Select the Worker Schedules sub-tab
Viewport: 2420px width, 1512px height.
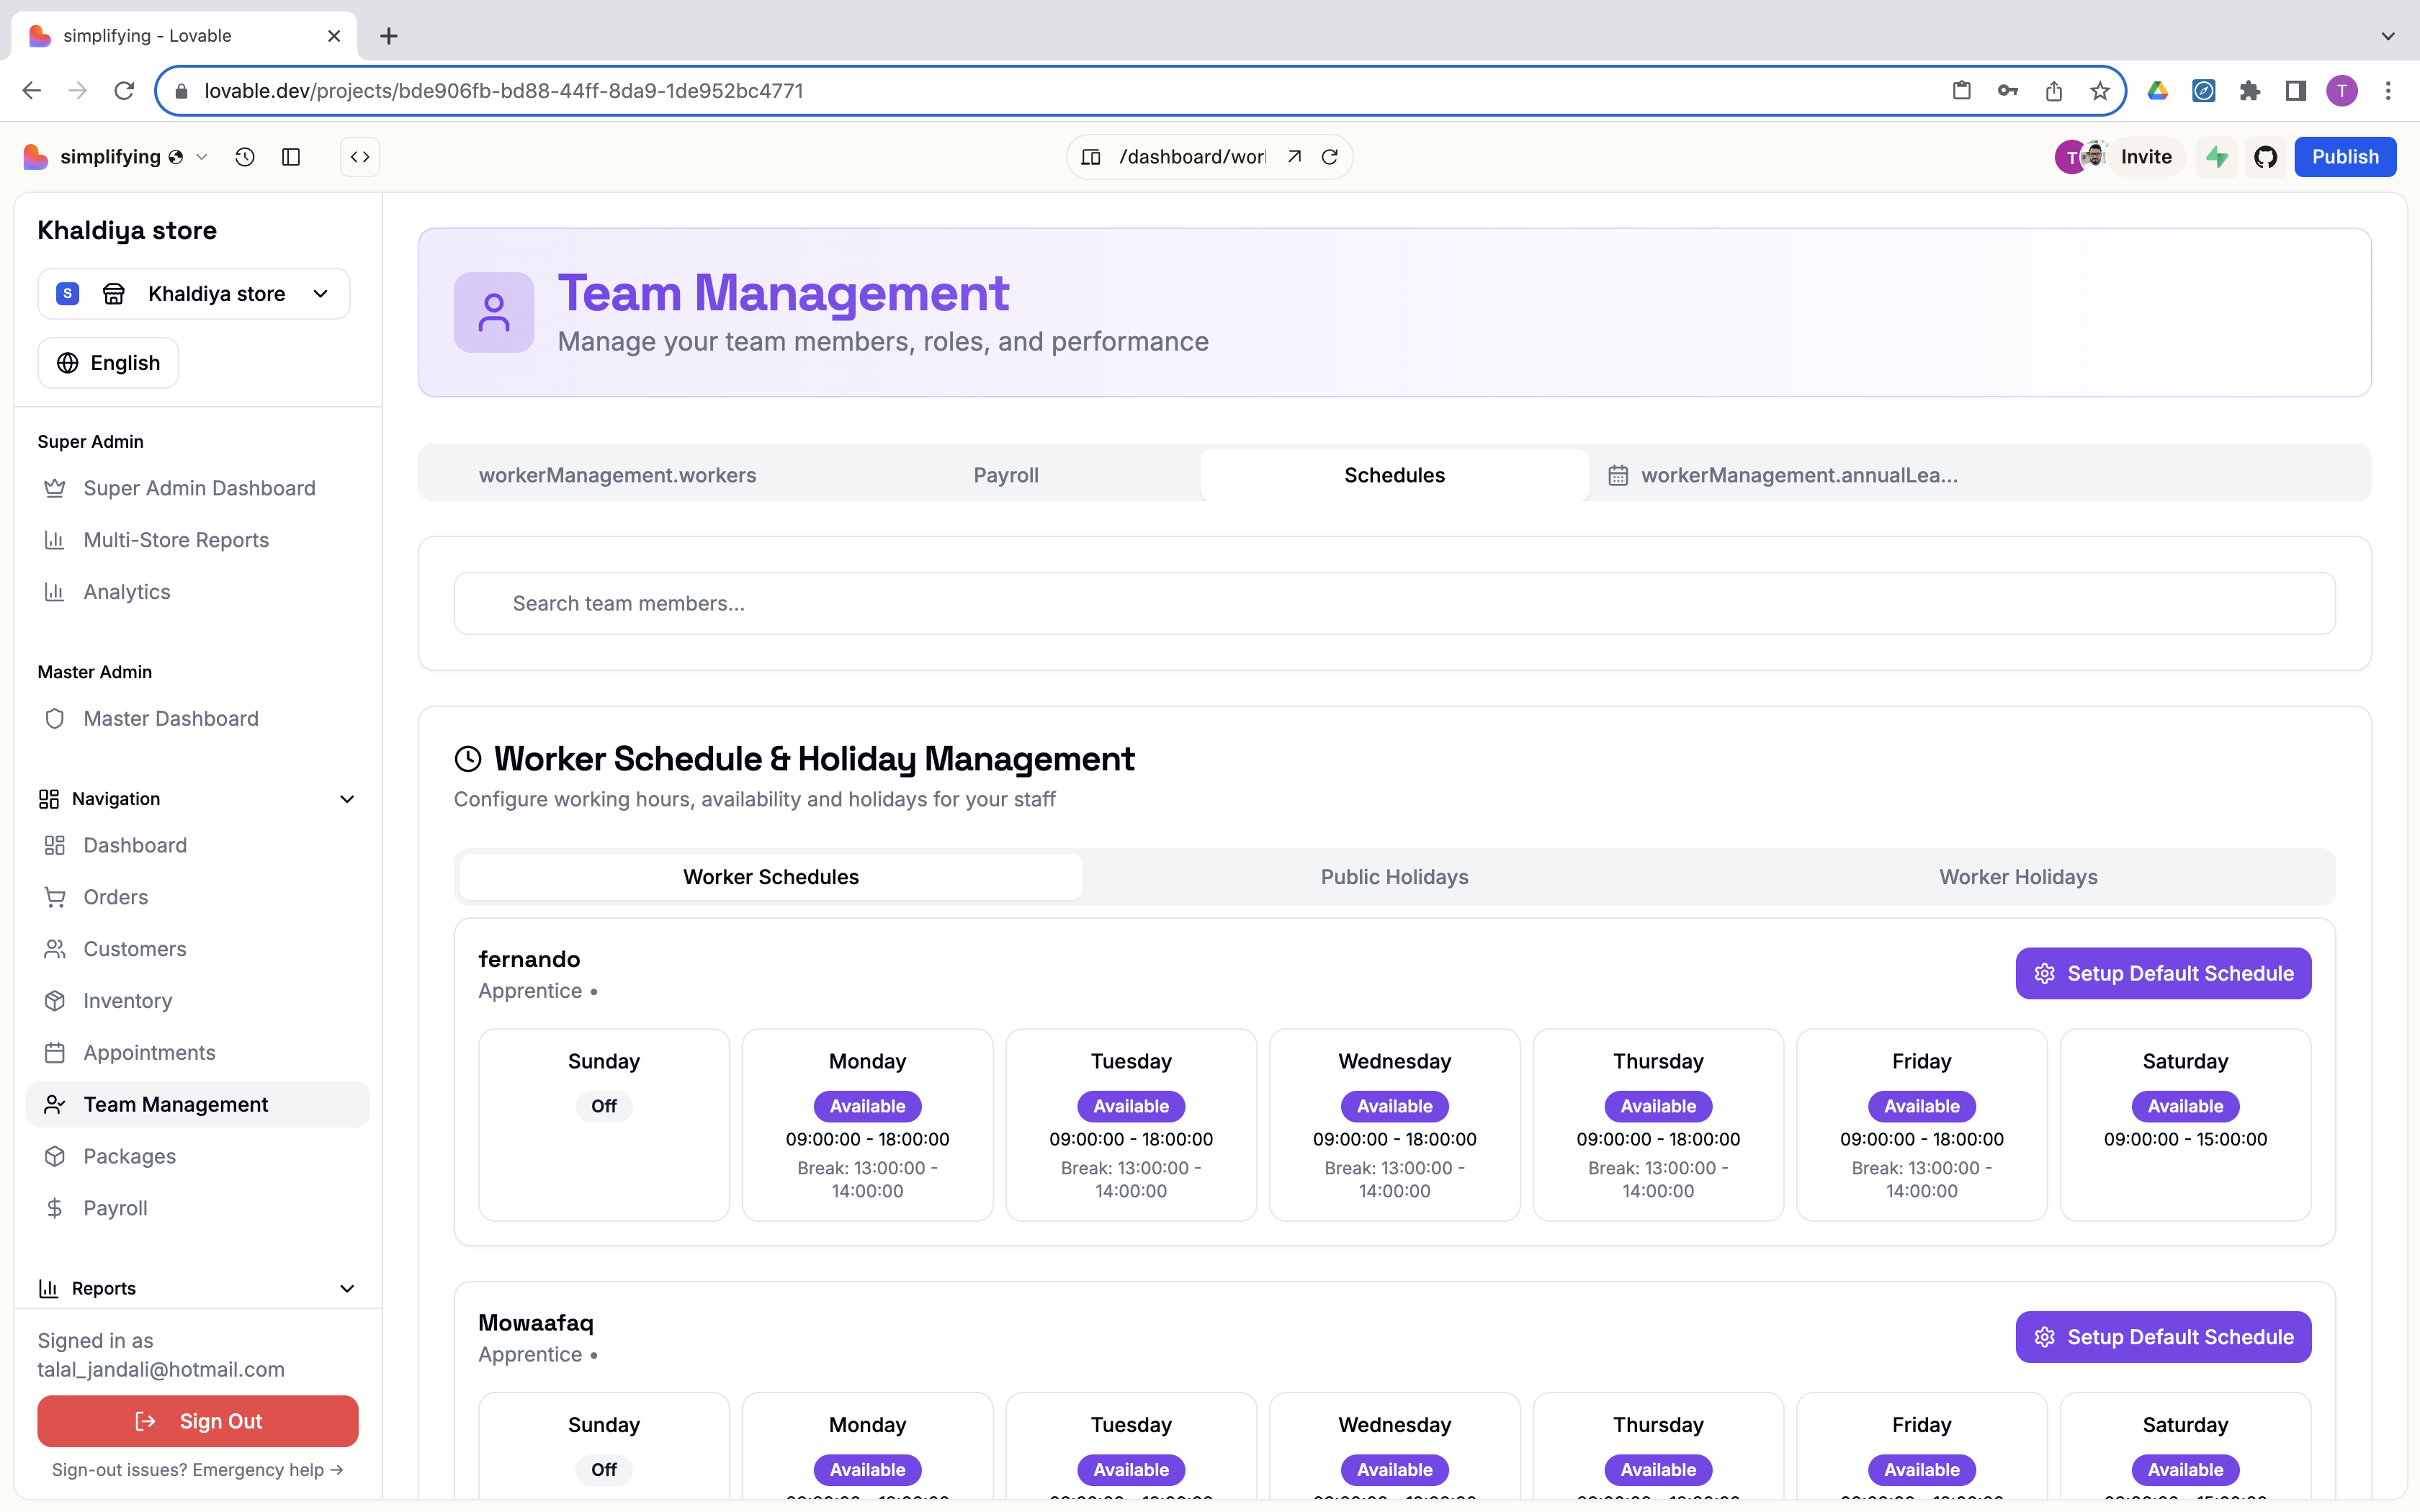[771, 877]
